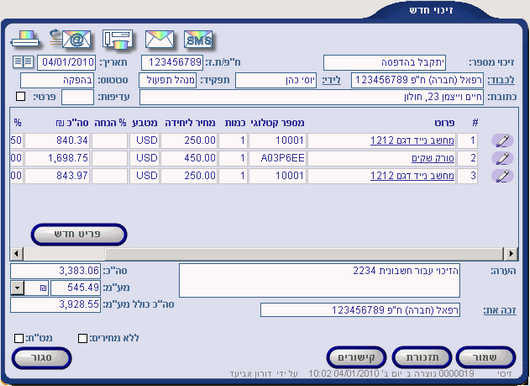Click the מע"מ value 545.49
Screen dimensions: 530x386
75,288
